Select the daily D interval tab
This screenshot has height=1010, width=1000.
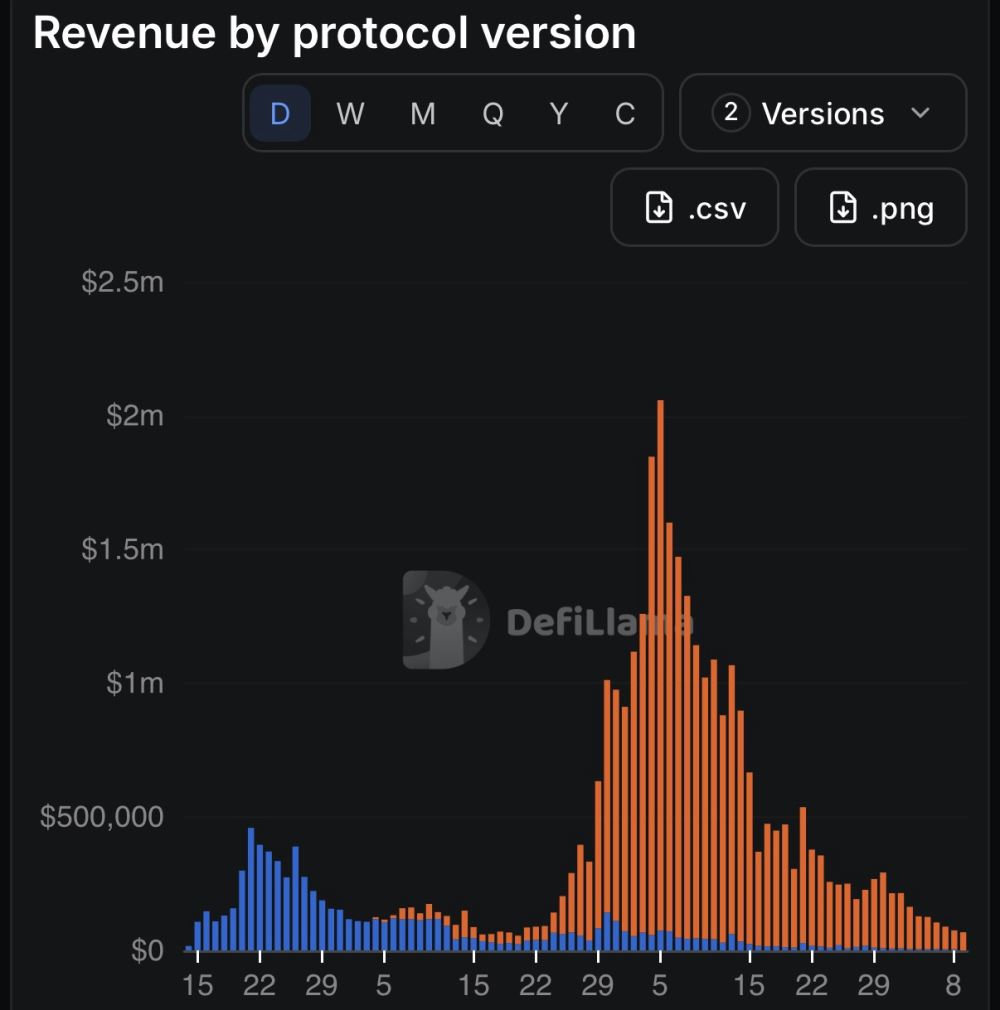click(280, 113)
